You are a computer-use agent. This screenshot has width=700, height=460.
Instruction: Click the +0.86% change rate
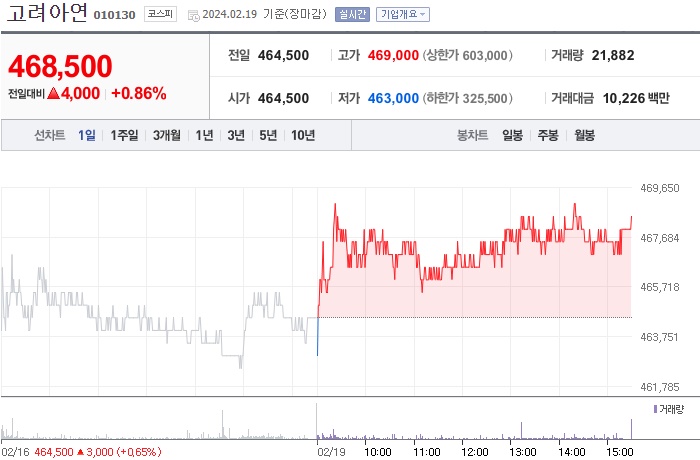coord(139,93)
